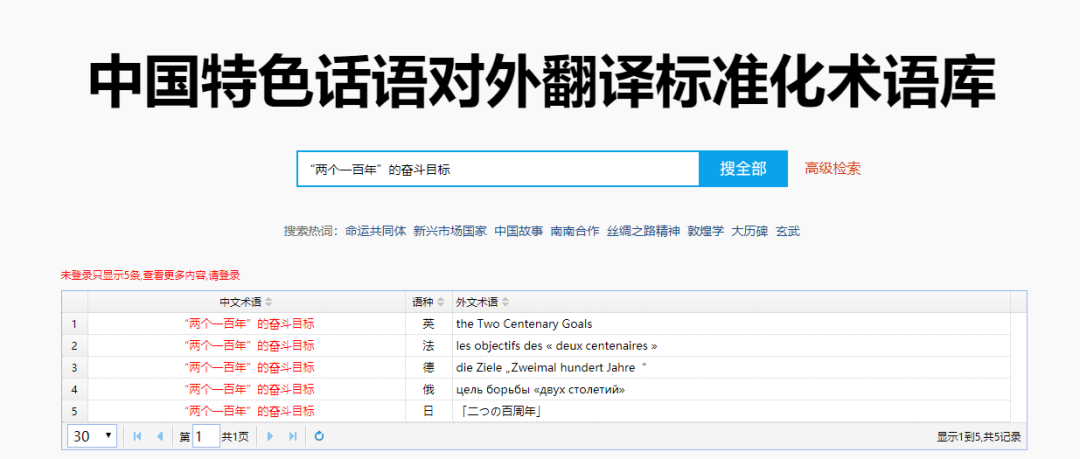This screenshot has height=459, width=1080.
Task: Select the Russian translation row
Action: [x=540, y=390]
